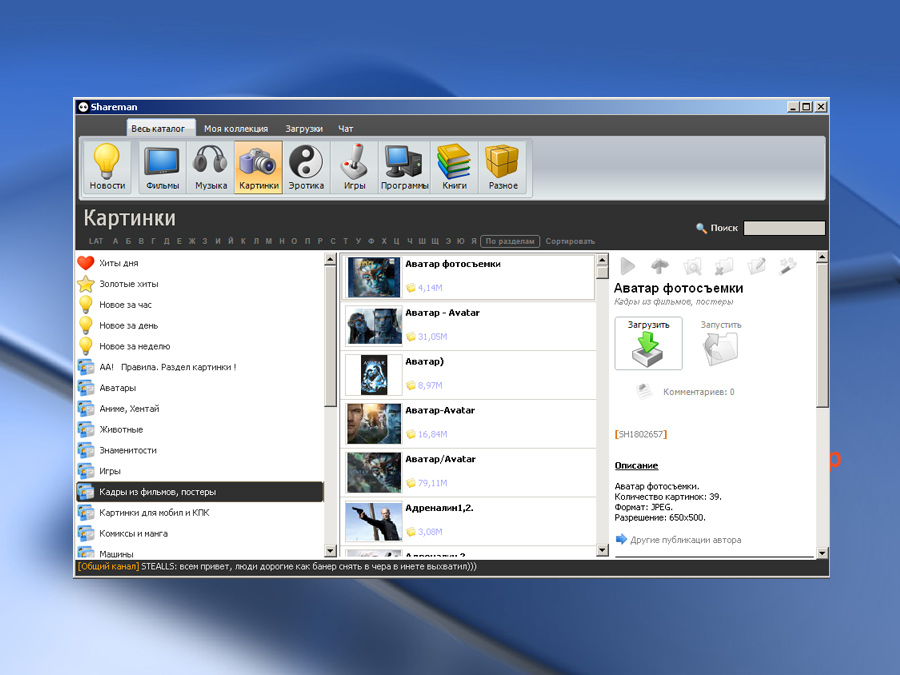Click the Поиск search input field

pyautogui.click(x=784, y=228)
